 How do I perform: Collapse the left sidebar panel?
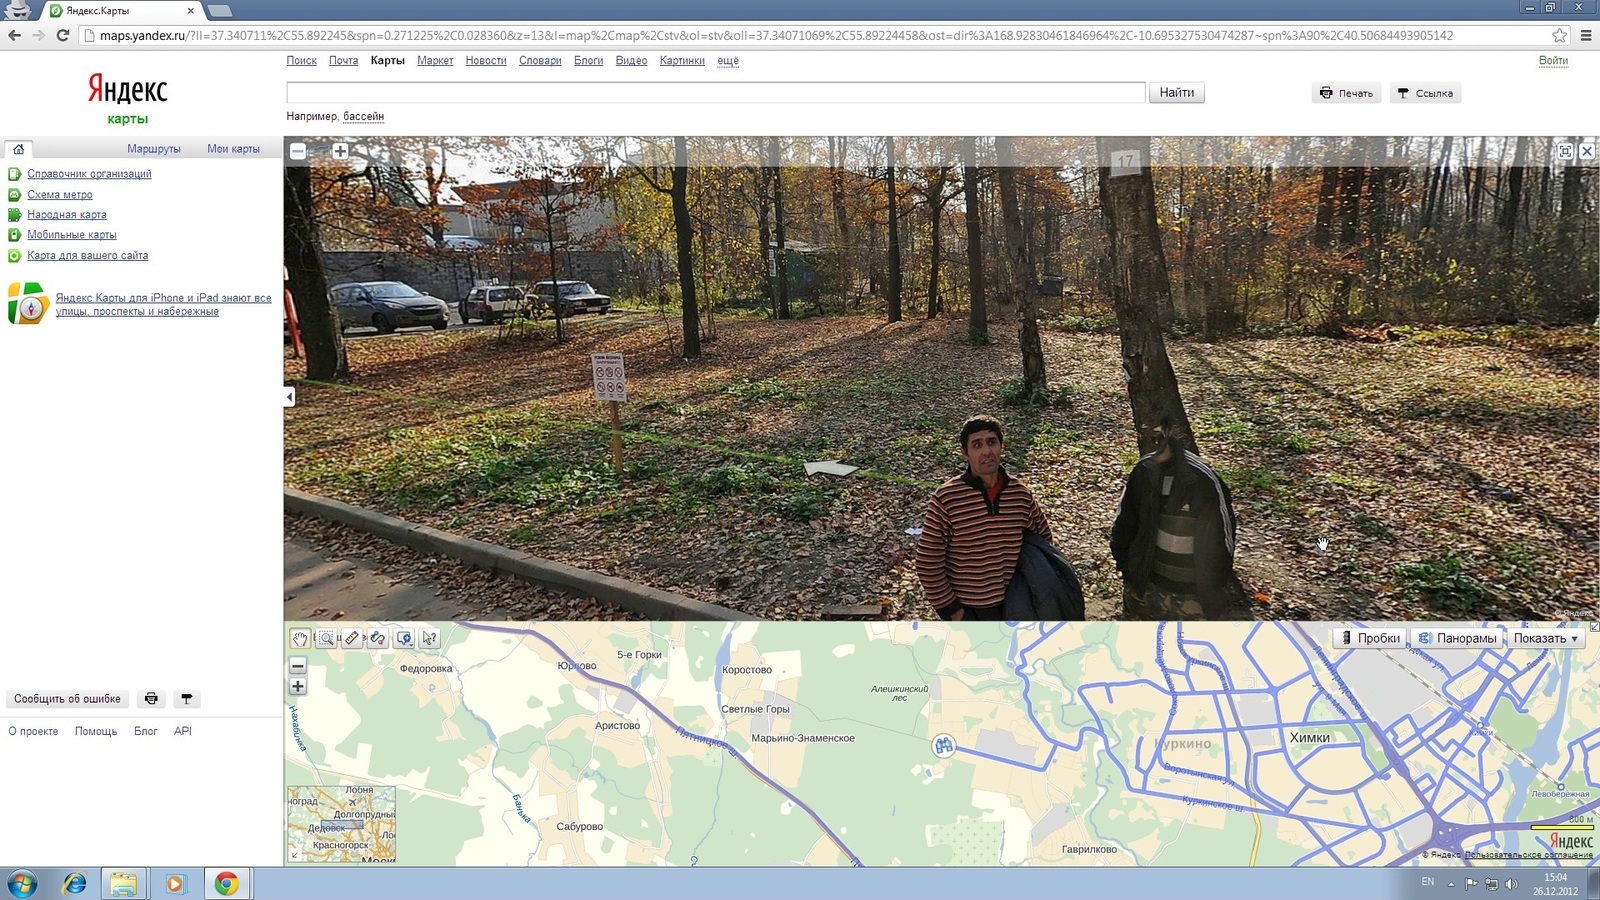point(289,396)
